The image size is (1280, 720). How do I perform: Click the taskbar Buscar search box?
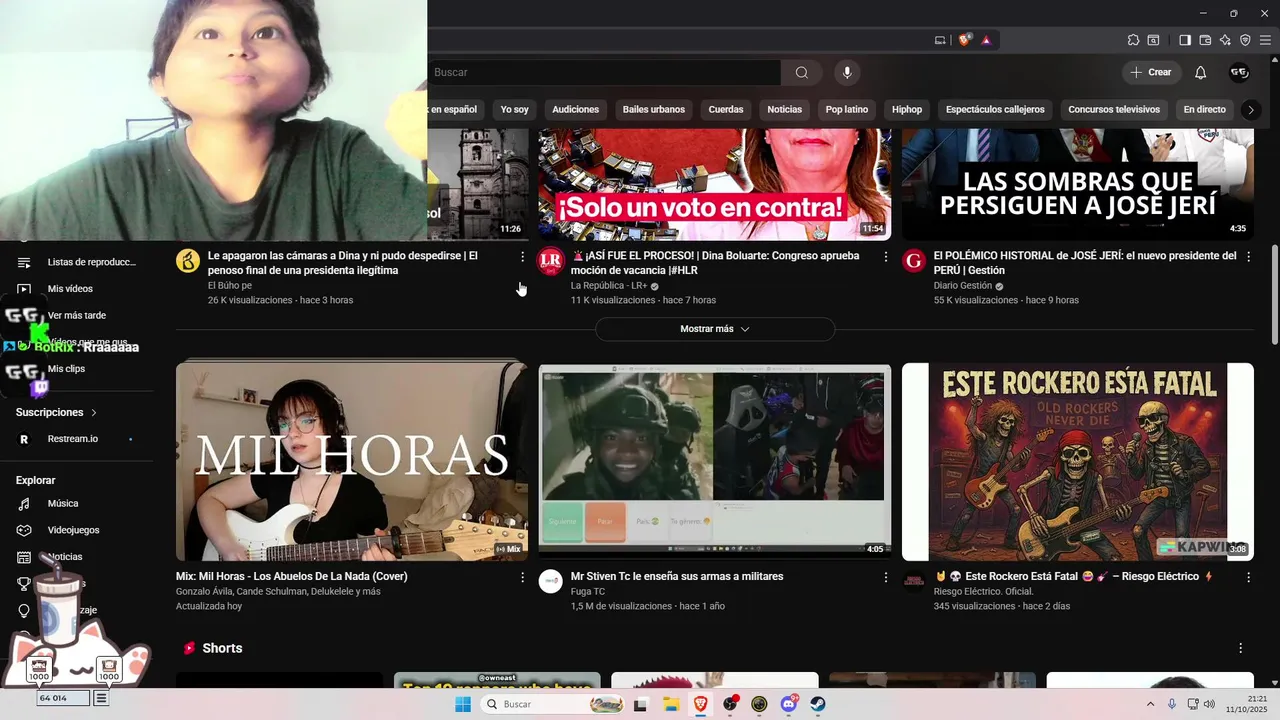554,704
